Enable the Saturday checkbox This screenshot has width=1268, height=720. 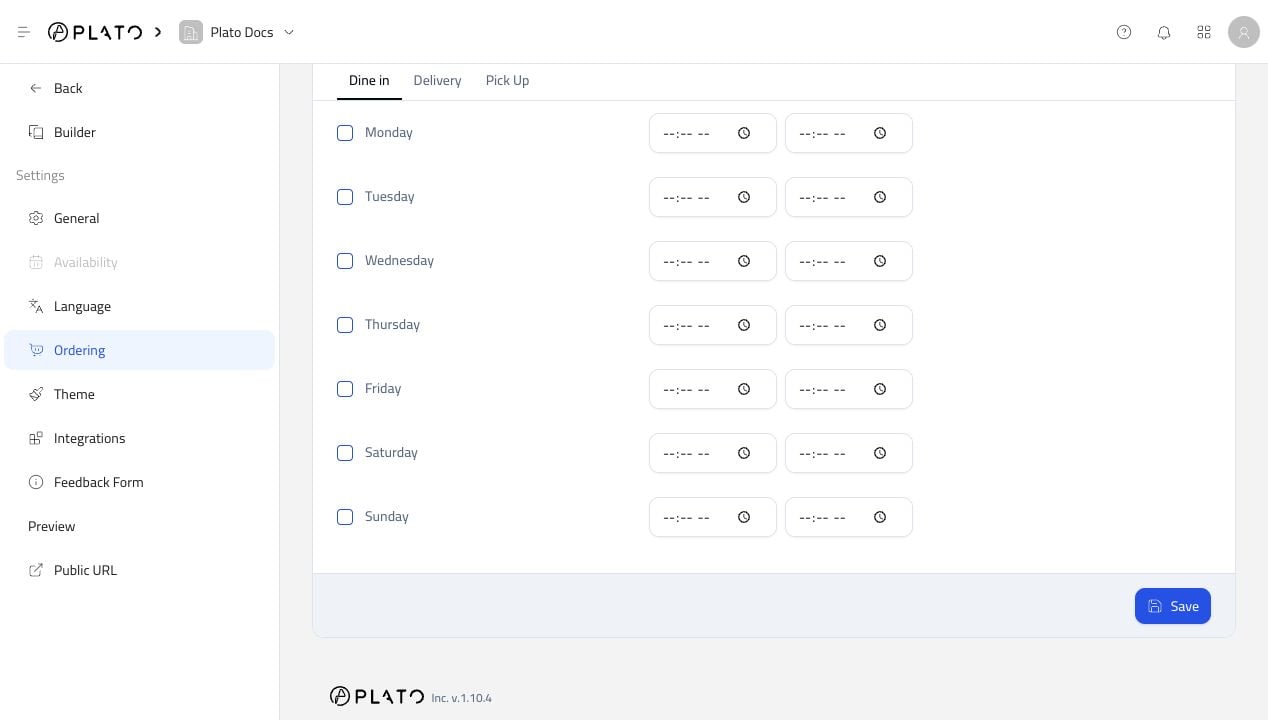point(345,453)
